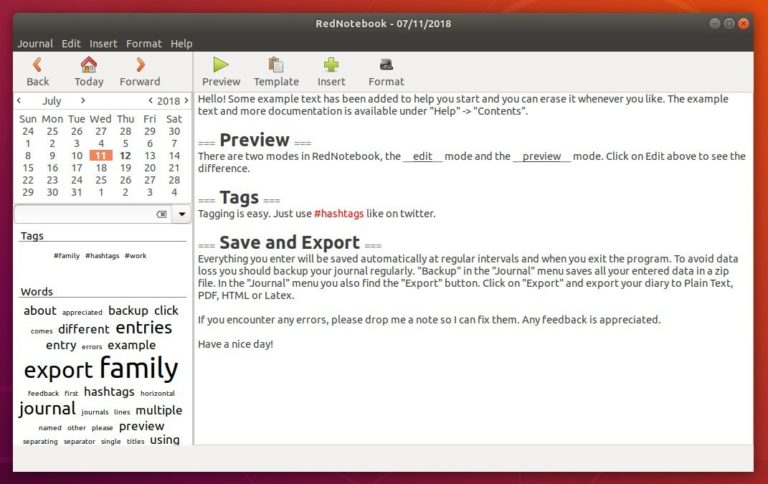Open the Help menu

(181, 44)
